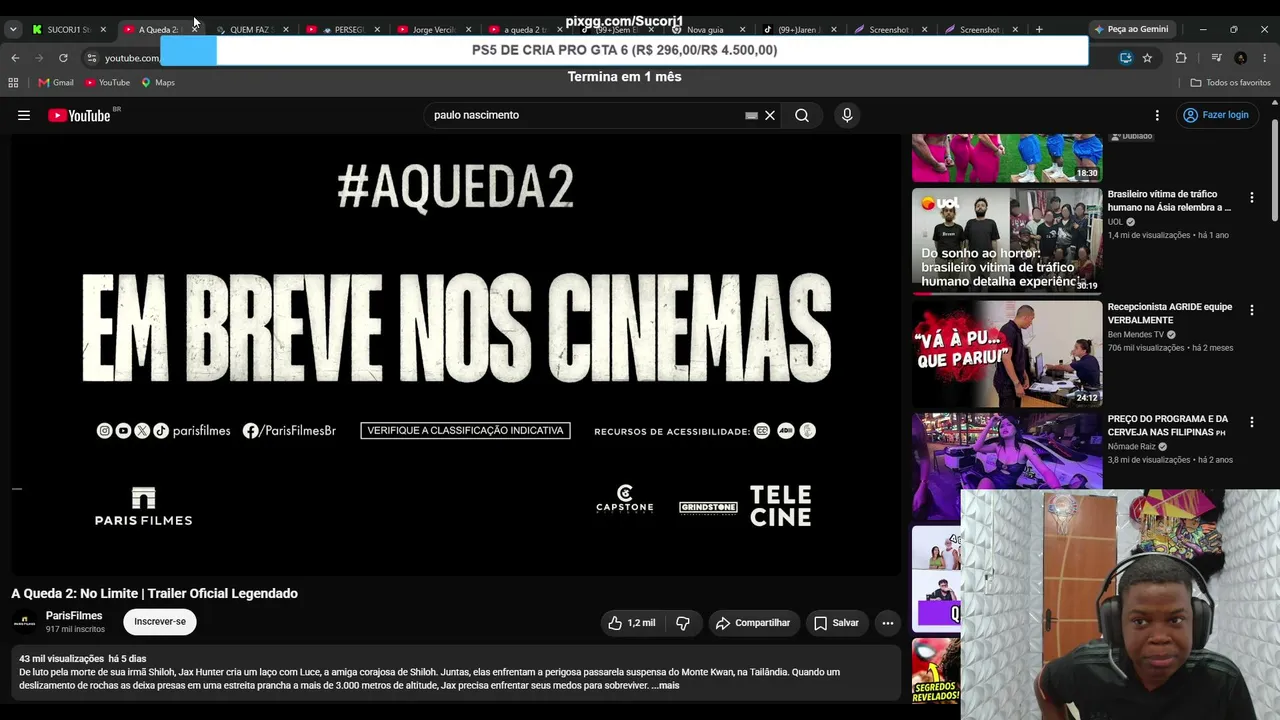The height and width of the screenshot is (720, 1280).
Task: Click the page vertical scrollbar
Action: [x=1274, y=170]
